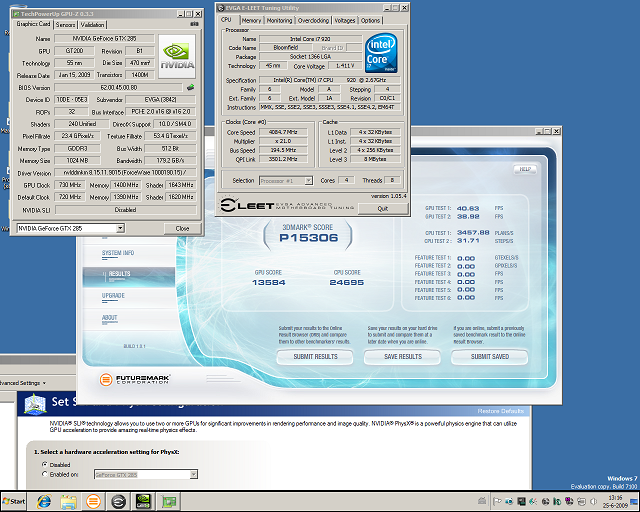The width and height of the screenshot is (640, 512).
Task: Click the keyboard icon in the taskbar
Action: (x=482, y=501)
